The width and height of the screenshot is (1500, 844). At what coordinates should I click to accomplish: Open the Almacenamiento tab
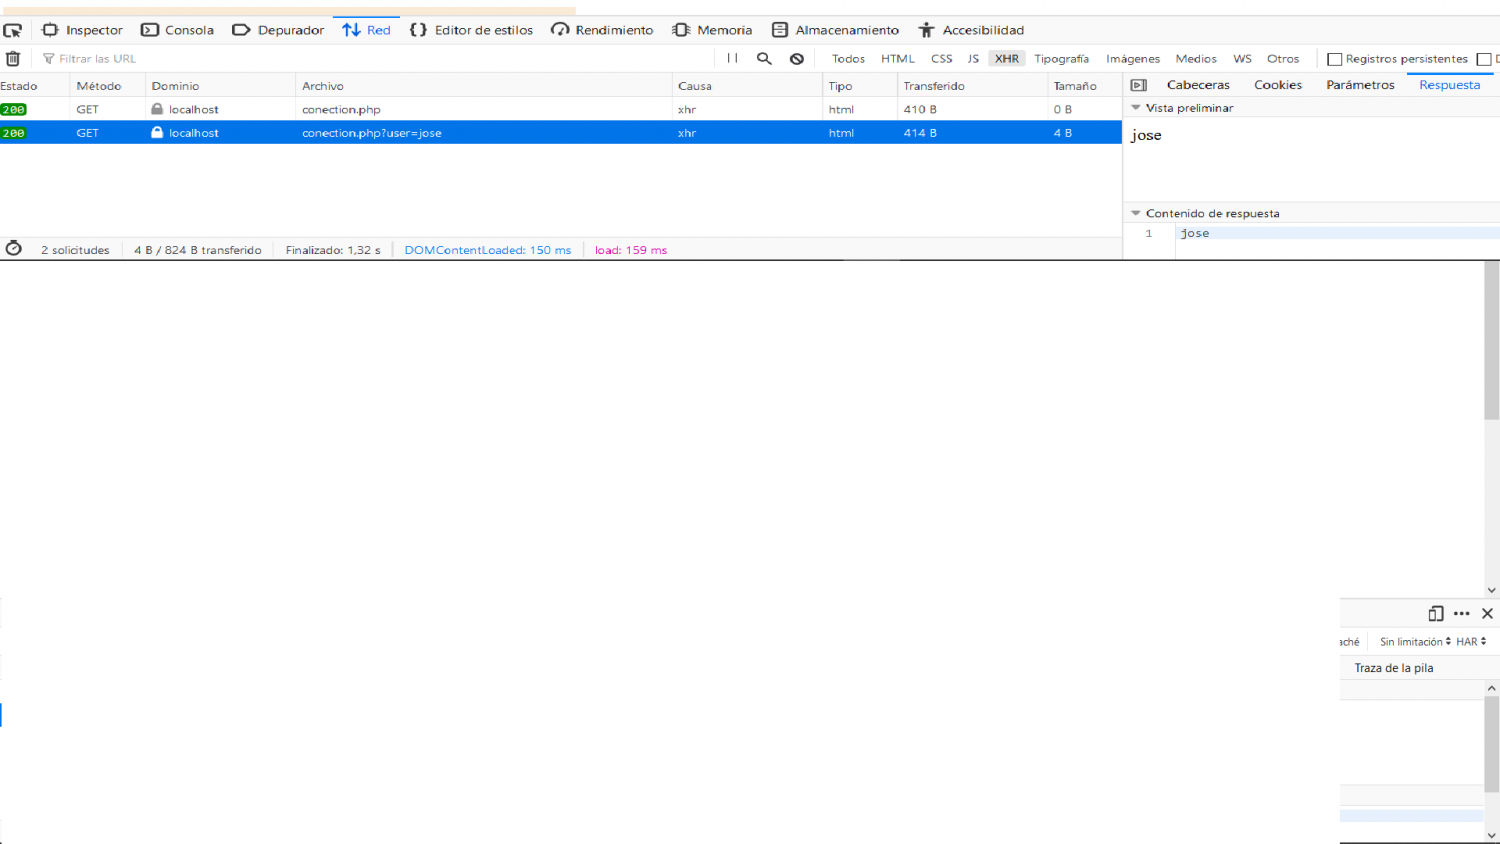[835, 30]
